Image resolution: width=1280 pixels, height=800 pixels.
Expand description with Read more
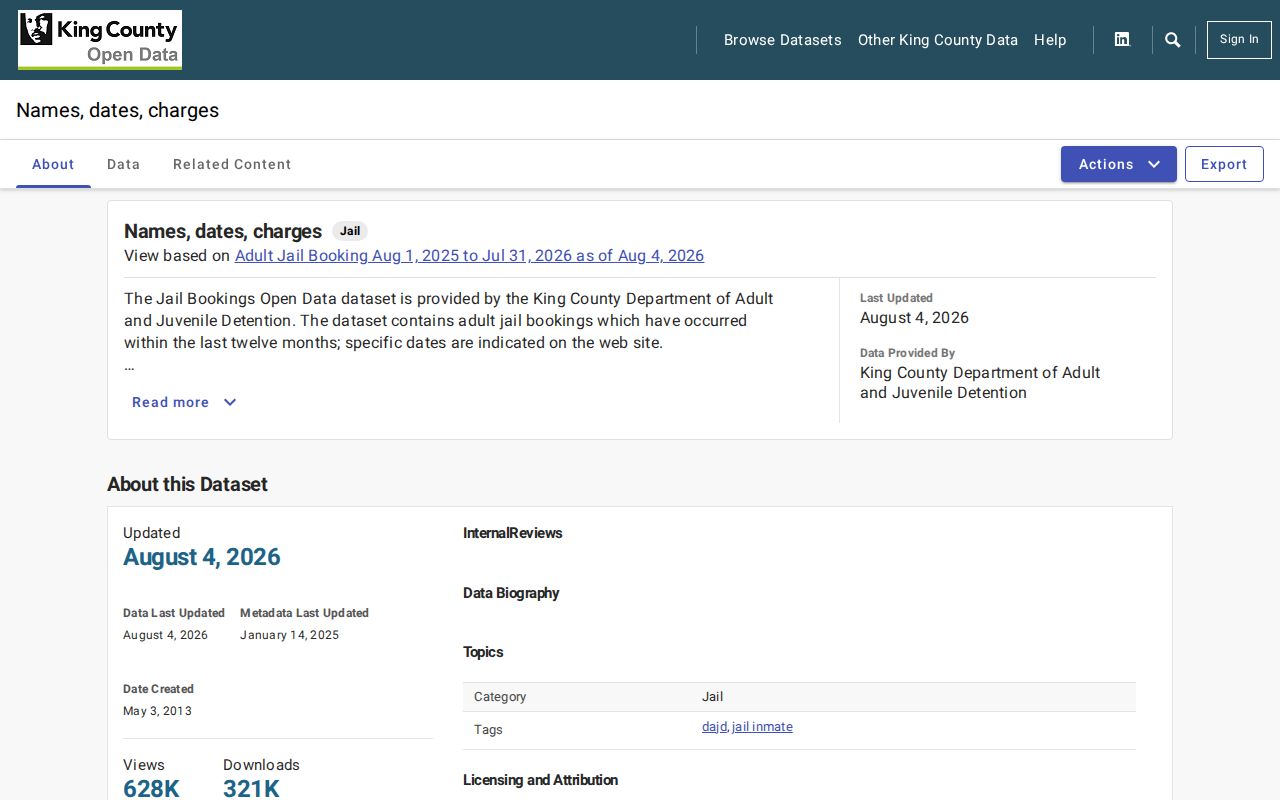(x=184, y=402)
